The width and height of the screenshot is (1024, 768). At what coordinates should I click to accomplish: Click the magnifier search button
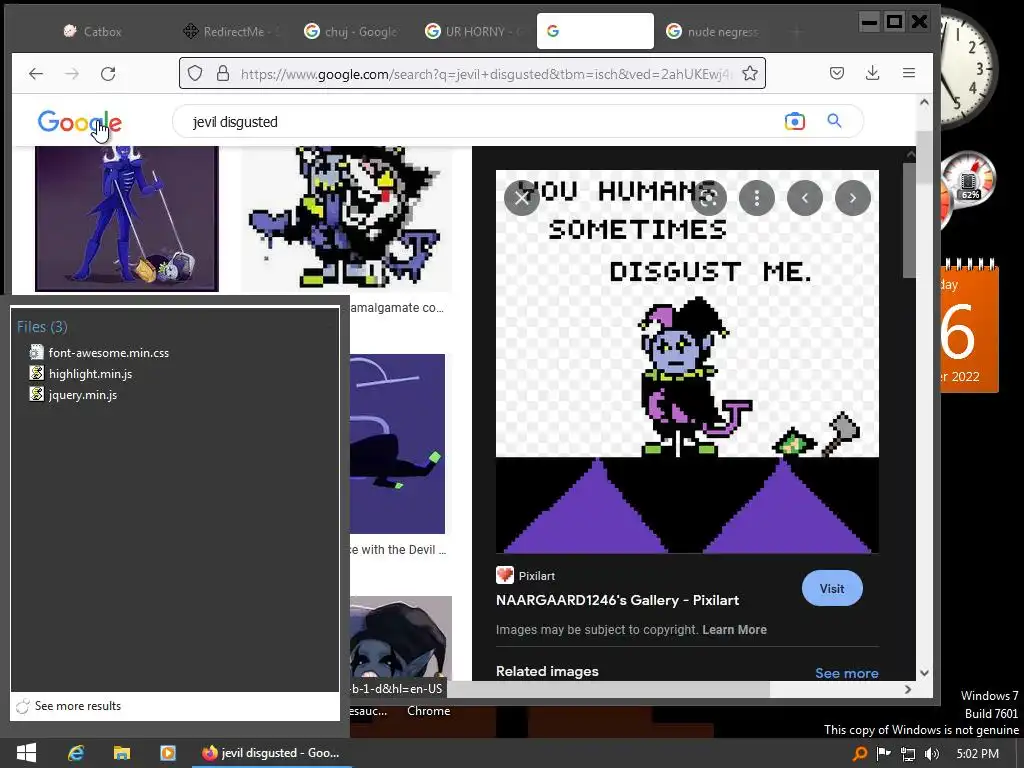[x=834, y=121]
